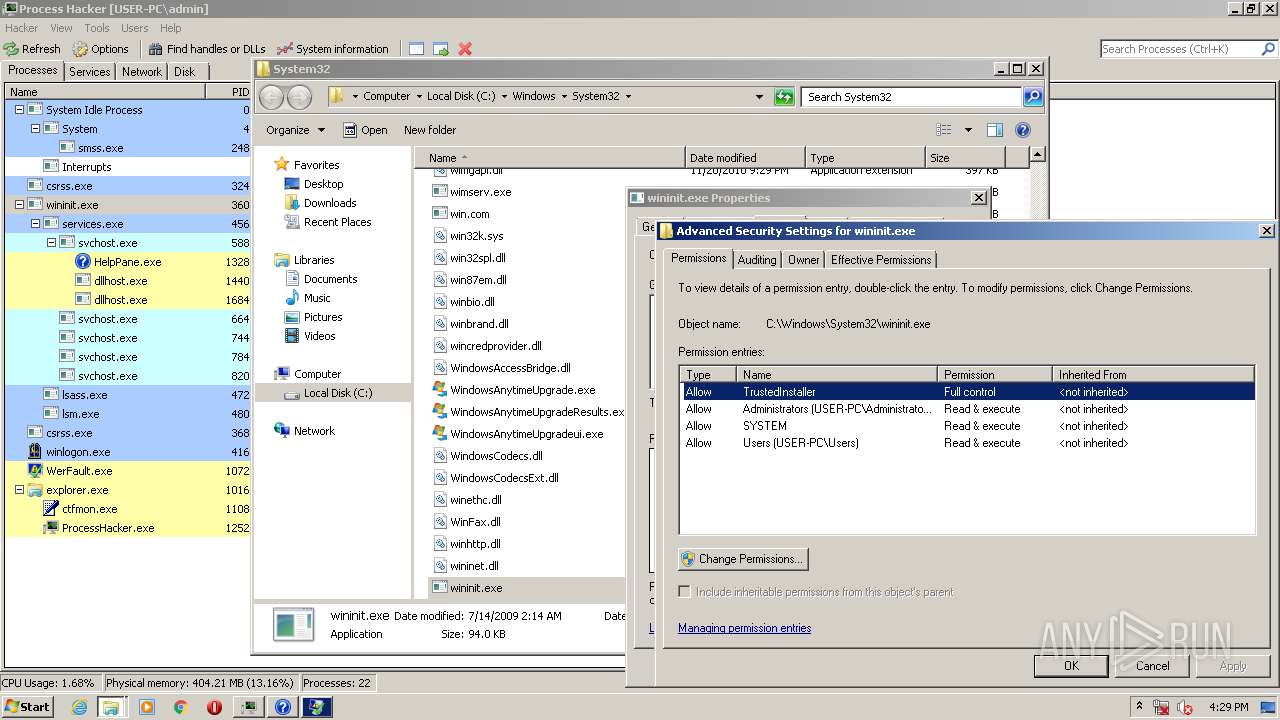This screenshot has width=1280, height=720.
Task: Select WindowsAnytimeUpgrade.exe file icon
Action: 440,390
